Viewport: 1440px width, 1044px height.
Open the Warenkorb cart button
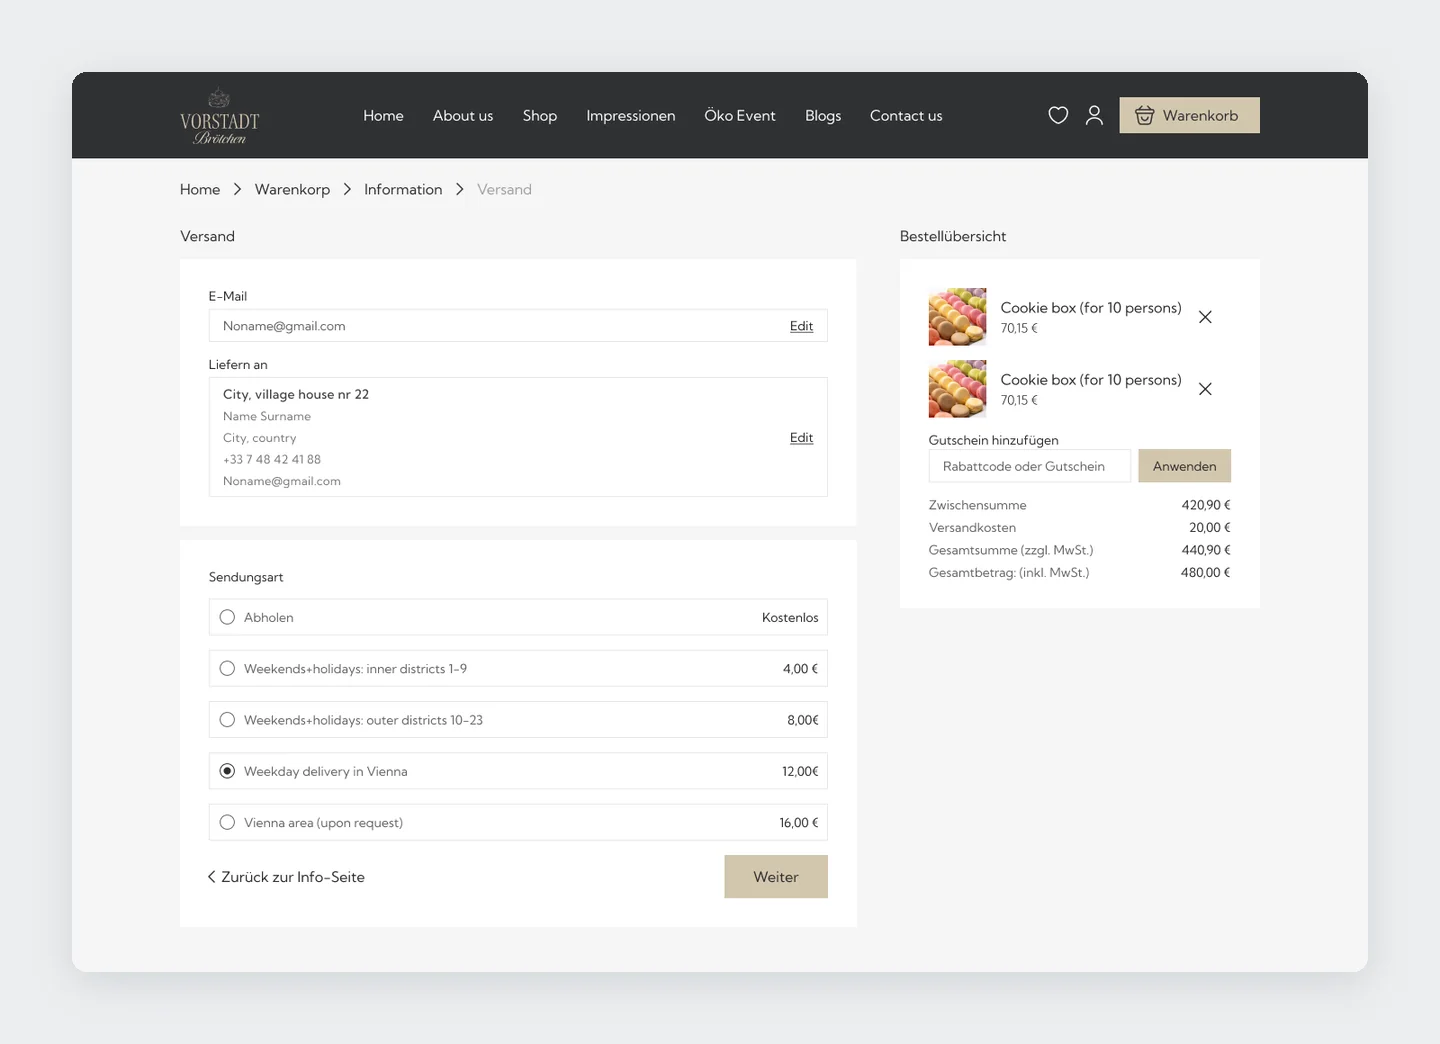[1189, 115]
